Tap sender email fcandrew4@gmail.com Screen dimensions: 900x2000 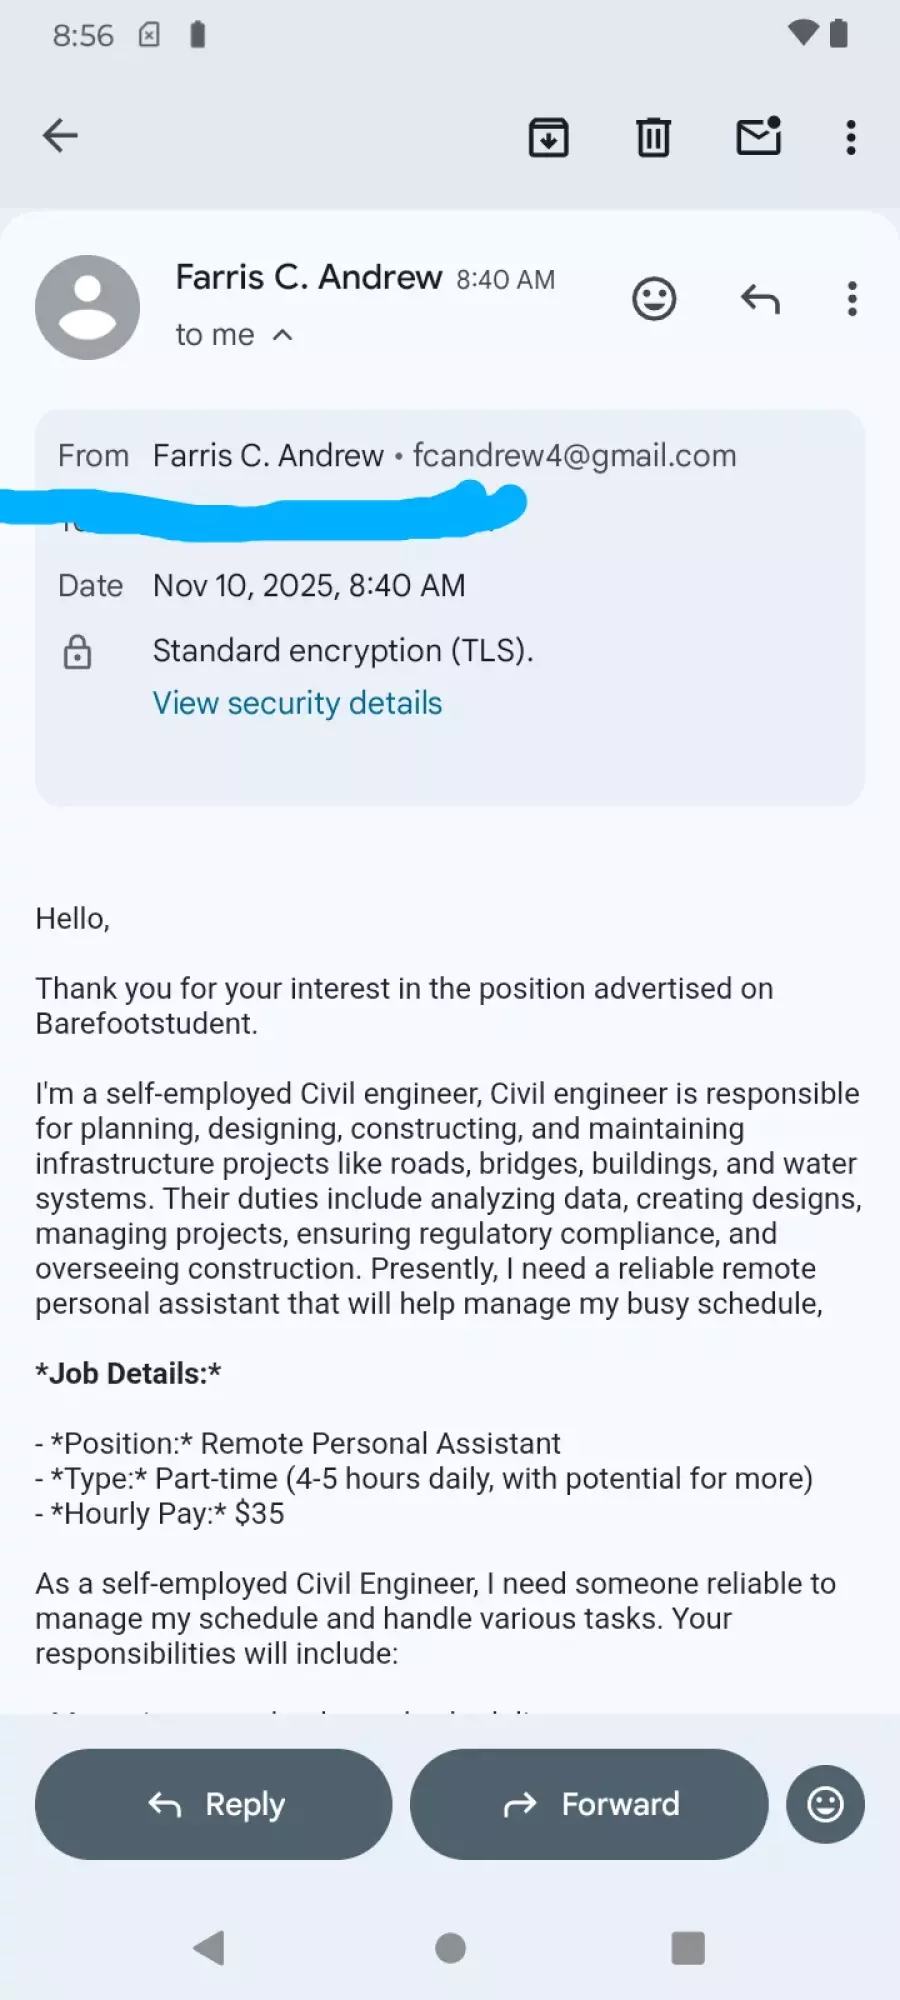click(574, 456)
